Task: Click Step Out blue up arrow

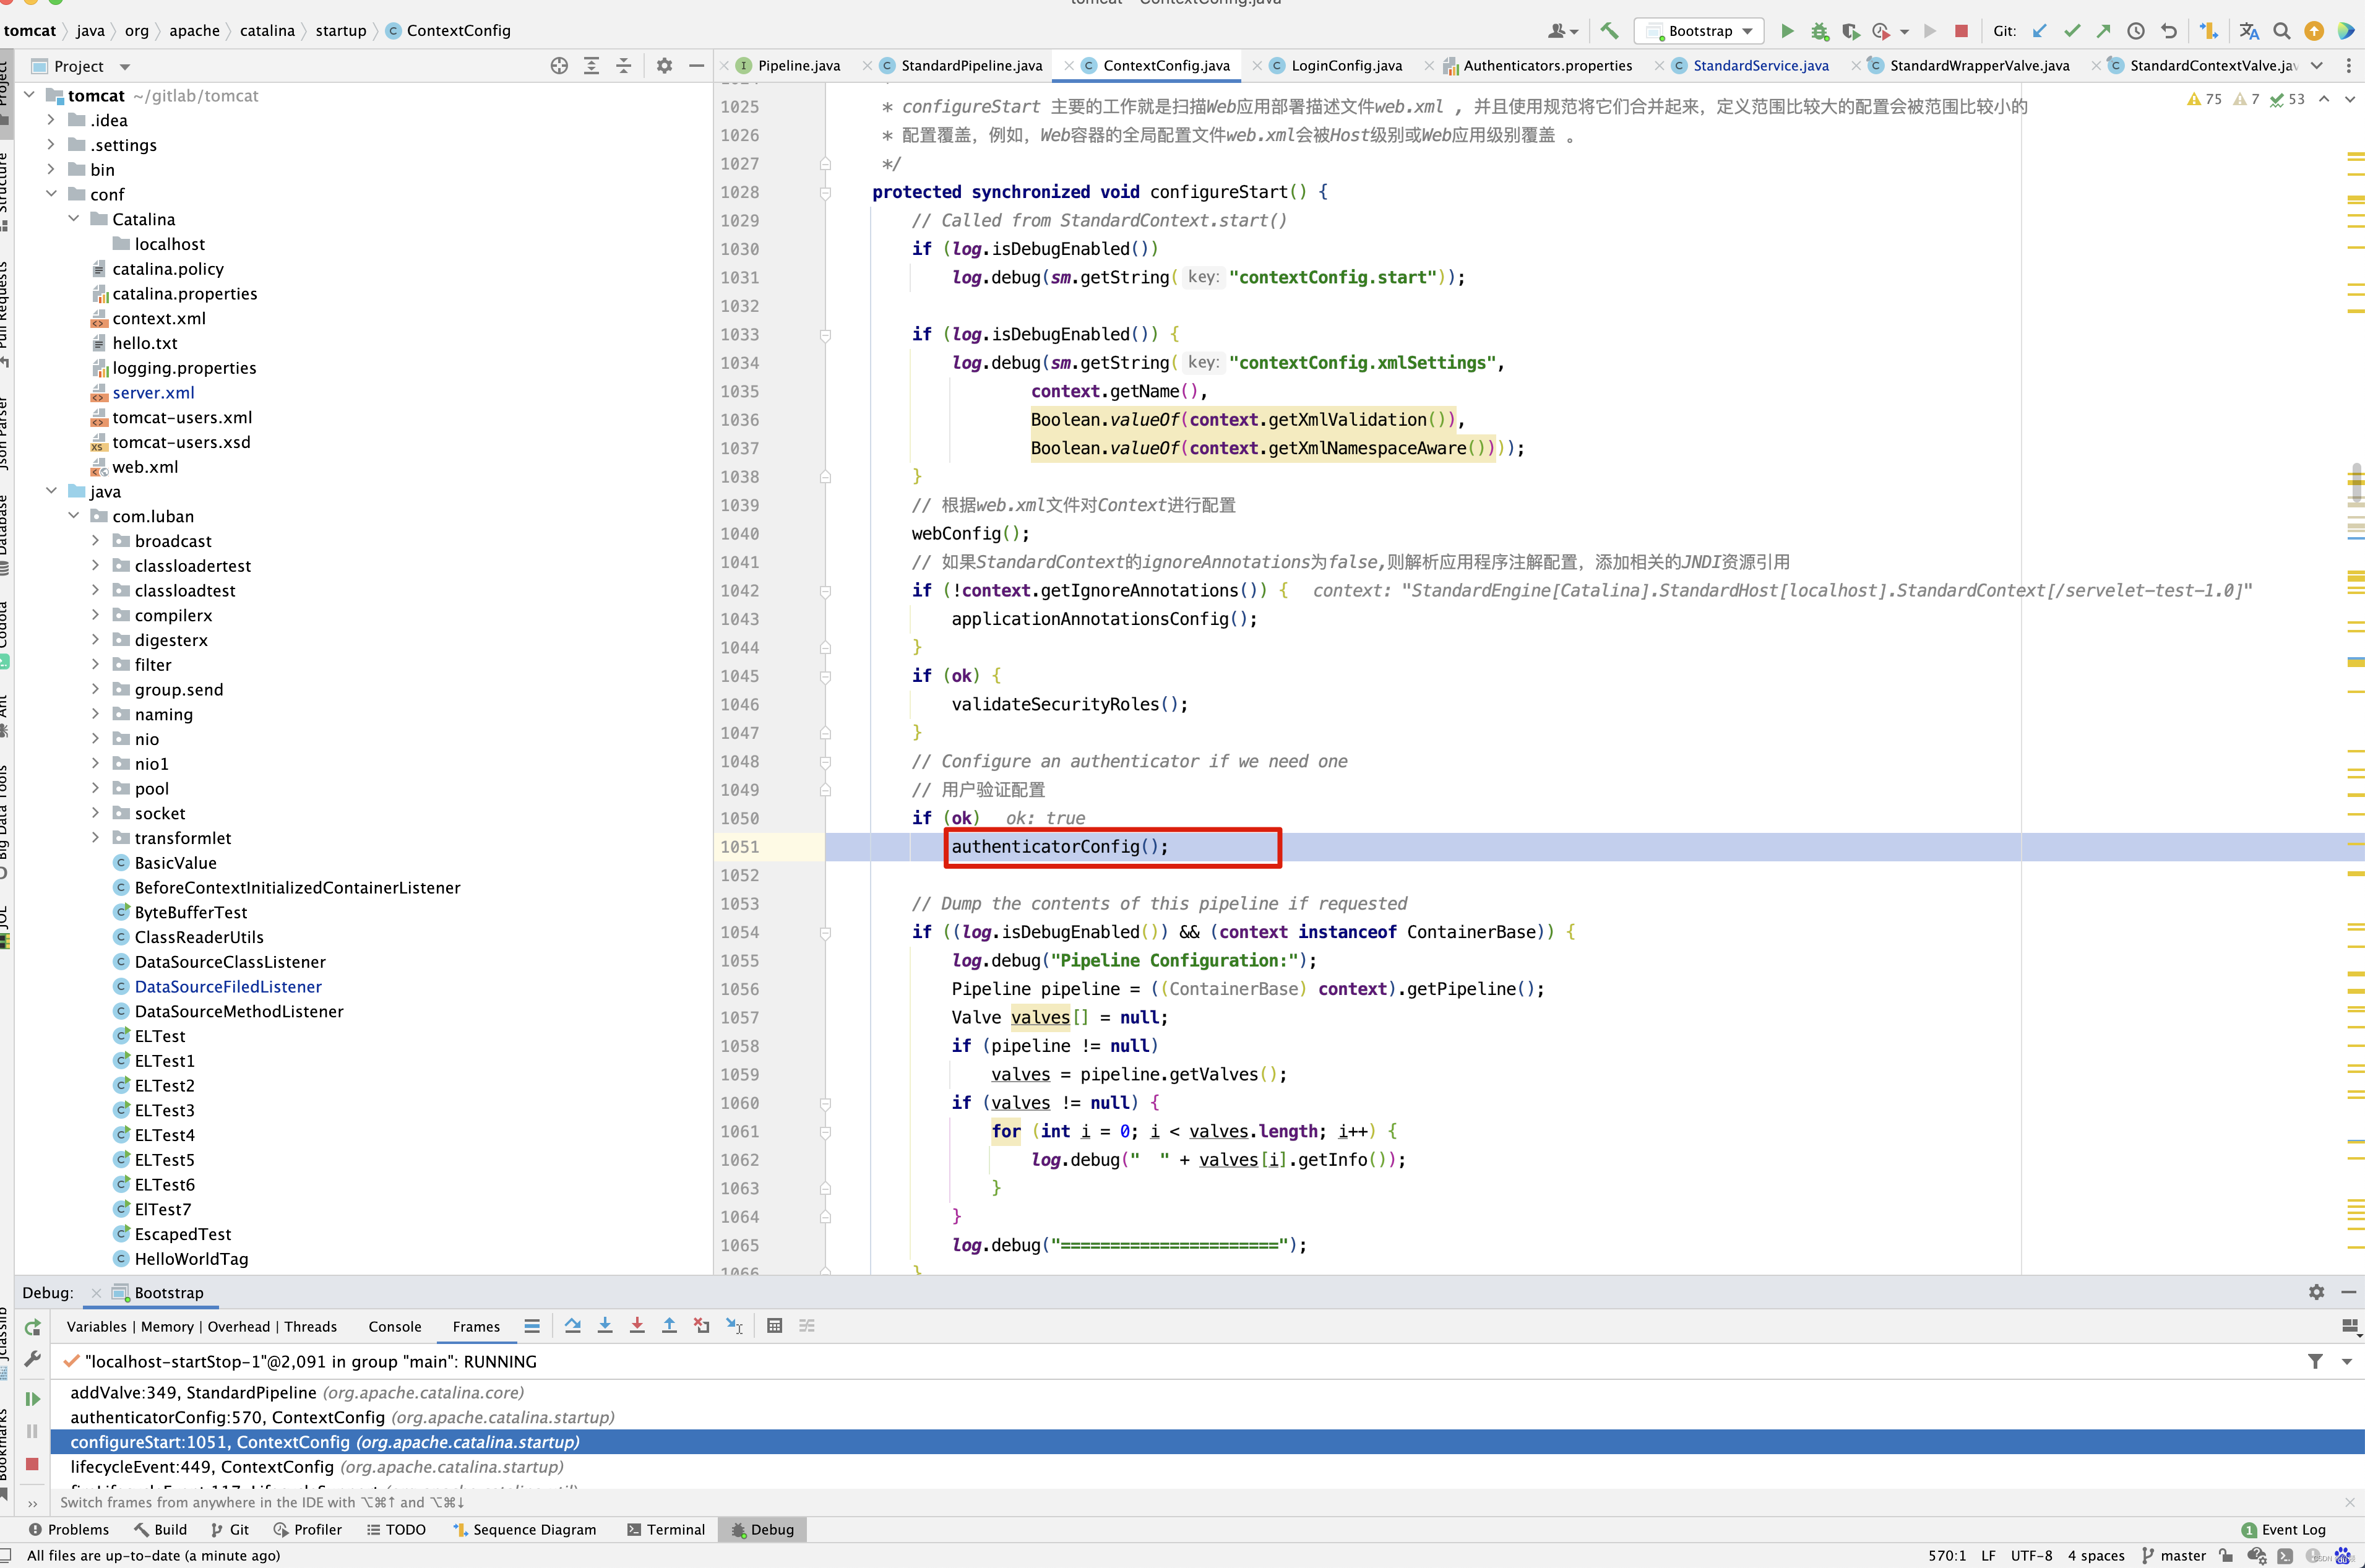Action: click(669, 1325)
